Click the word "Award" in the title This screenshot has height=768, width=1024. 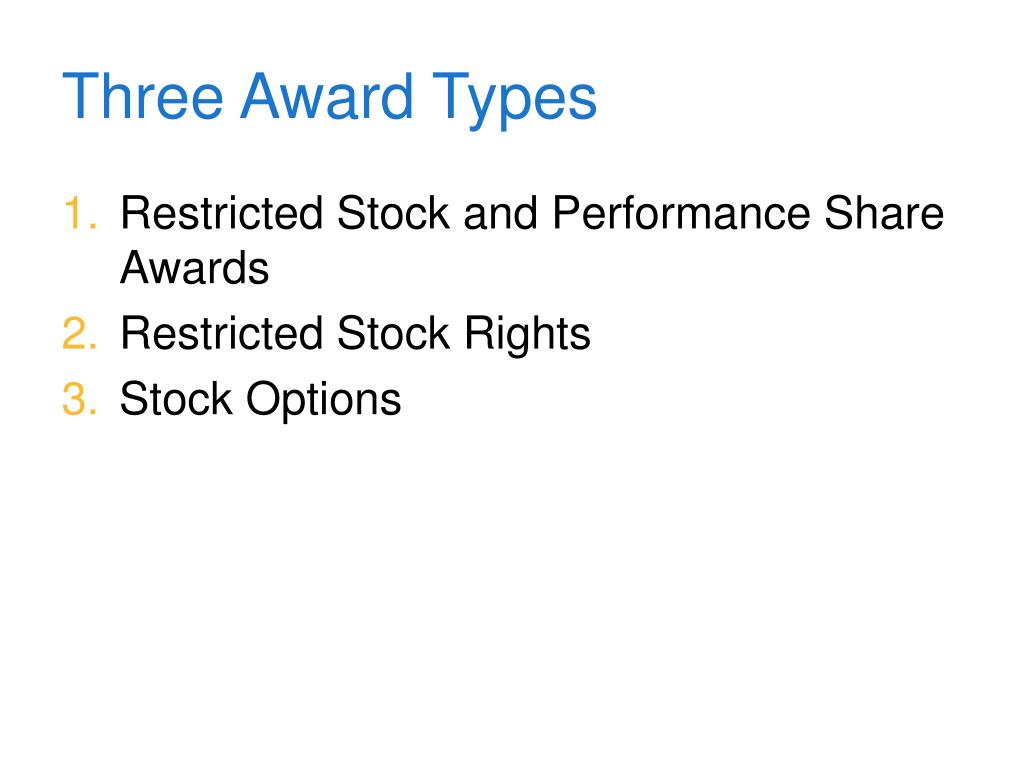point(327,95)
